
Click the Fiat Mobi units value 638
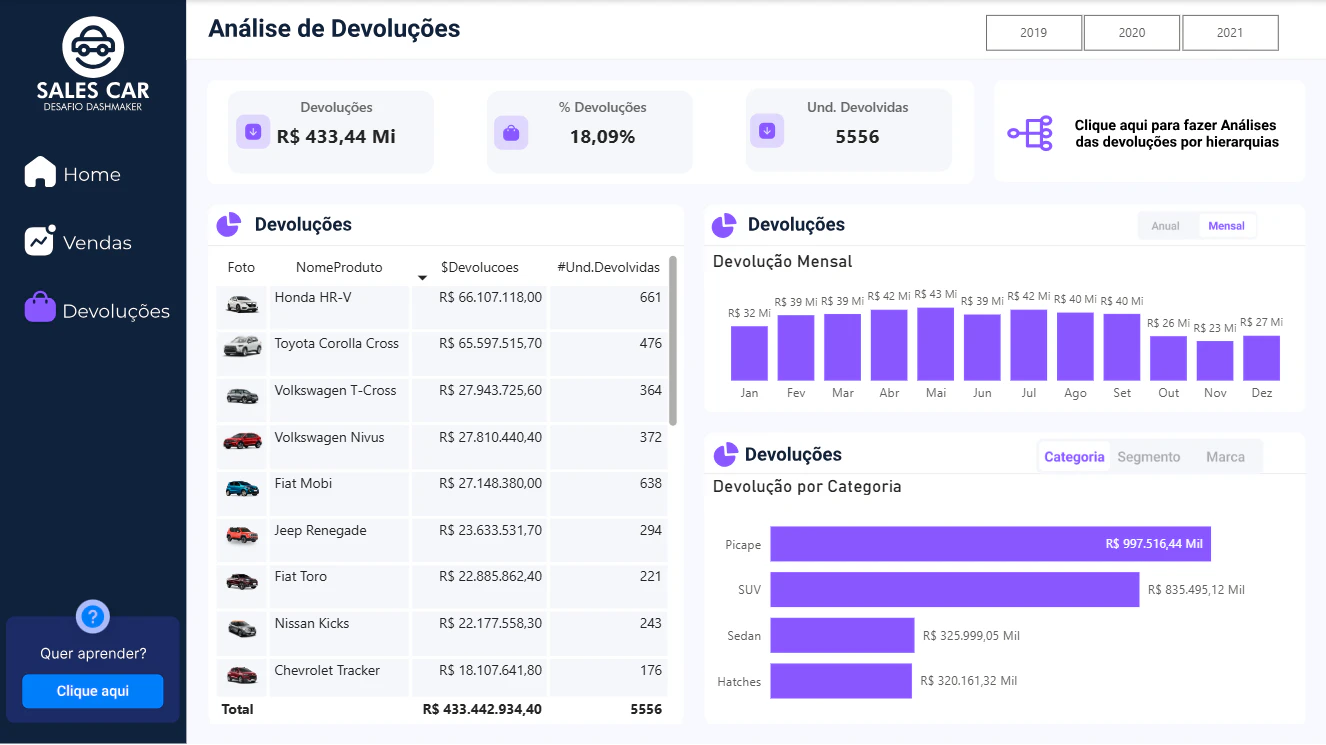(x=651, y=483)
